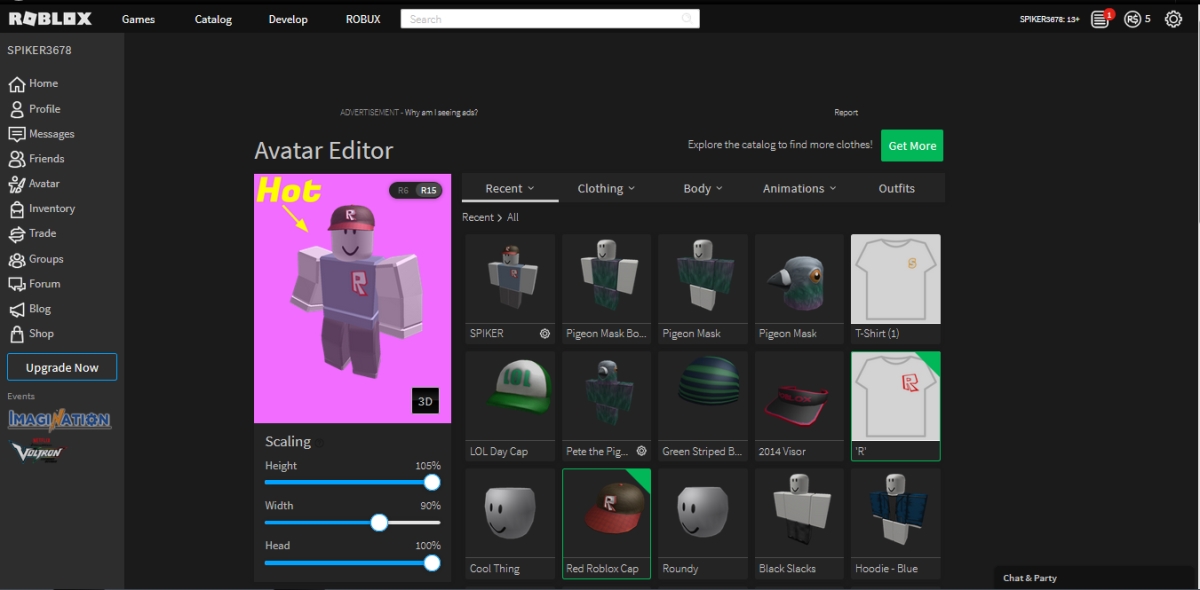
Task: Select the pigeon head Pigeon Mask item
Action: coord(799,289)
